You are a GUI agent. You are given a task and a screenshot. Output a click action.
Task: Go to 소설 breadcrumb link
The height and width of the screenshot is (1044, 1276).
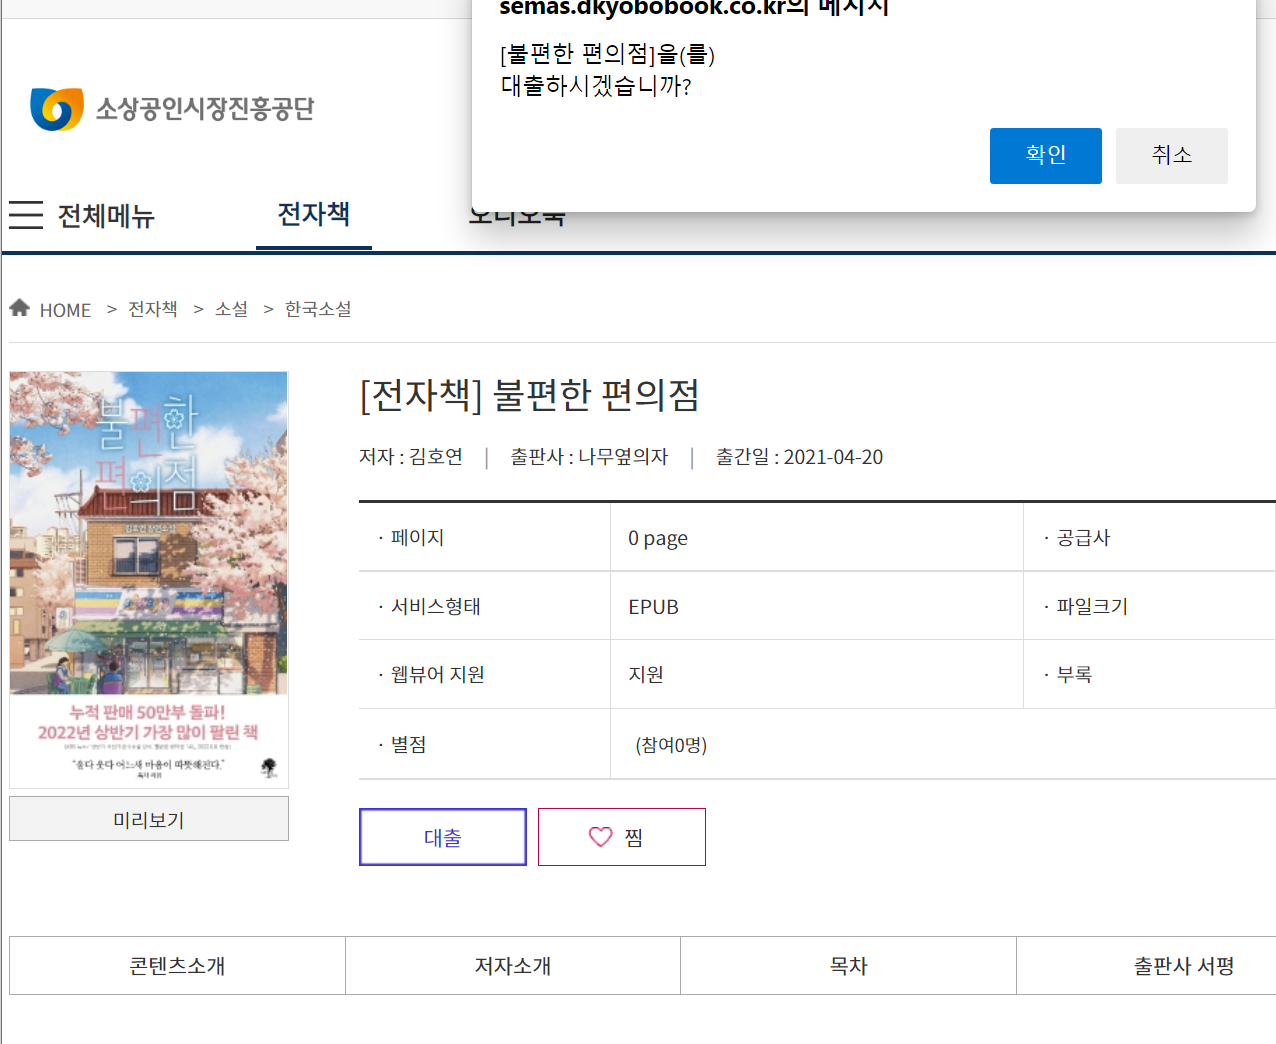pyautogui.click(x=231, y=309)
